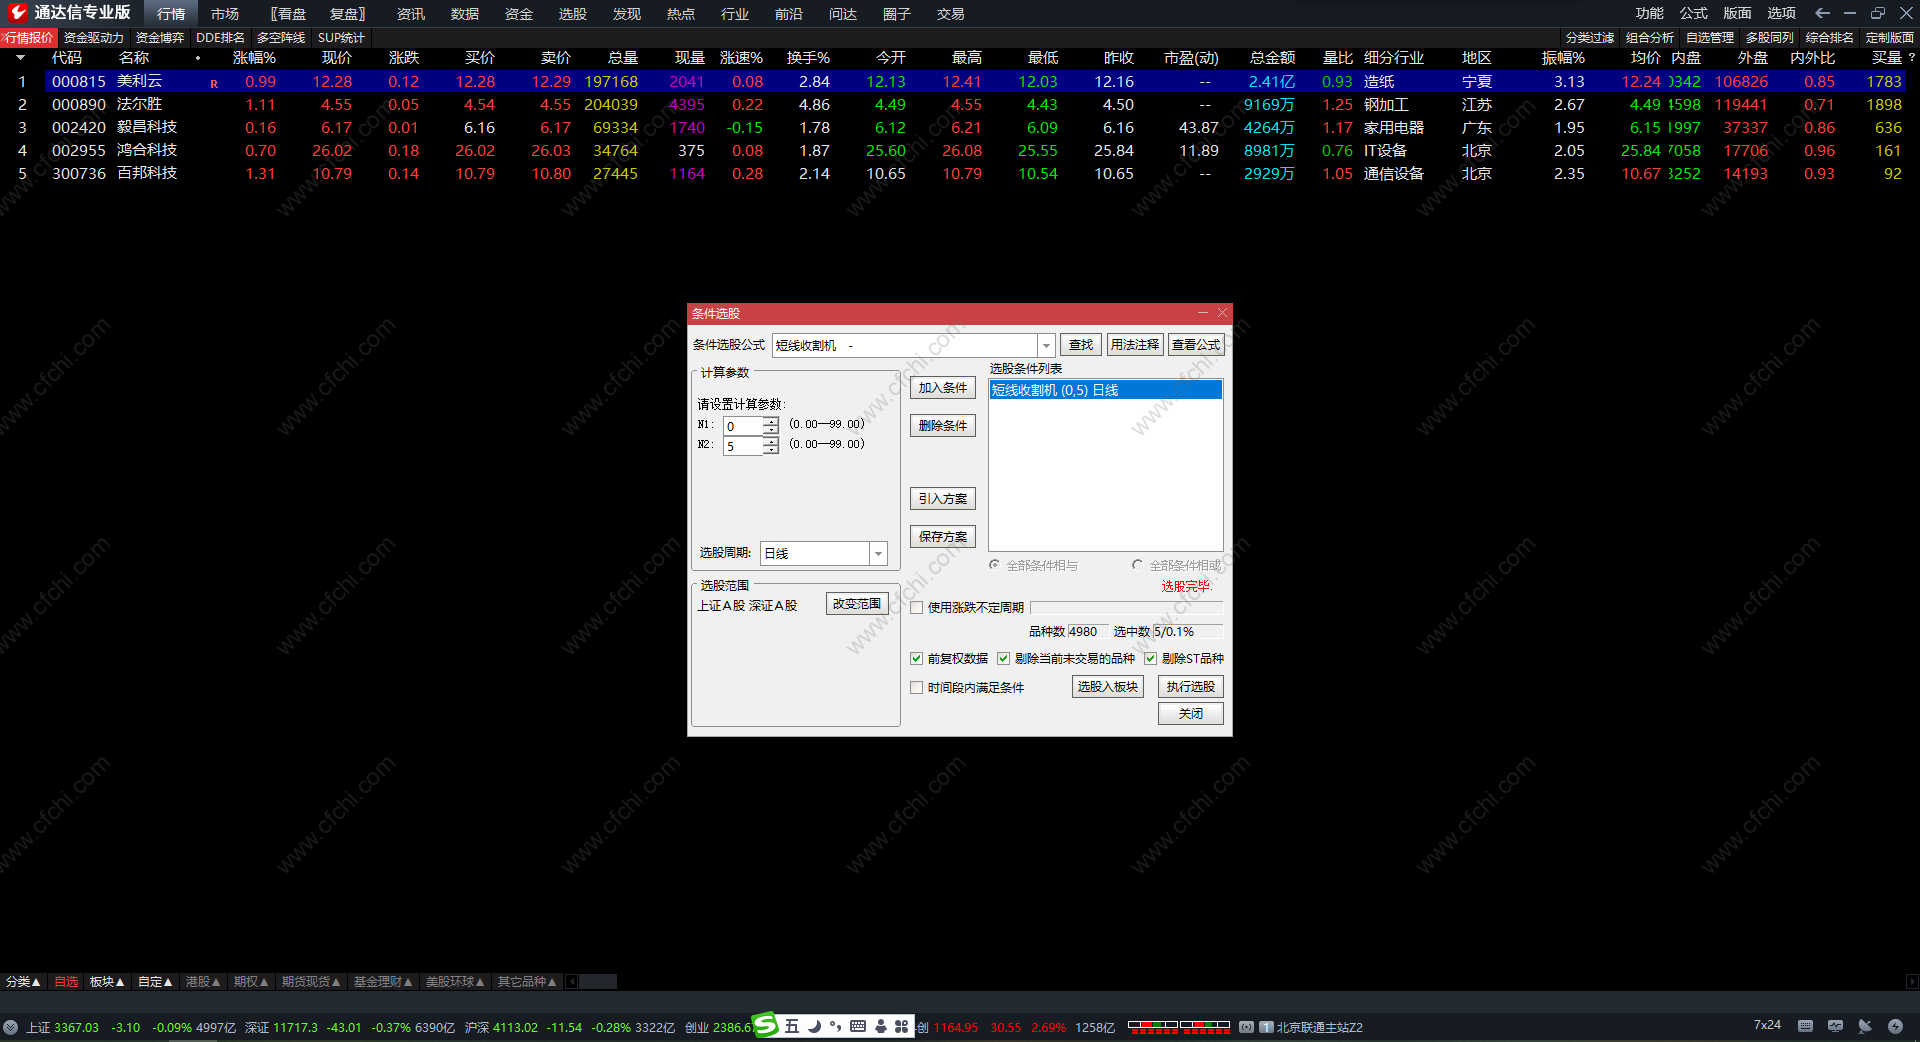Click 加入条件 button

943,388
